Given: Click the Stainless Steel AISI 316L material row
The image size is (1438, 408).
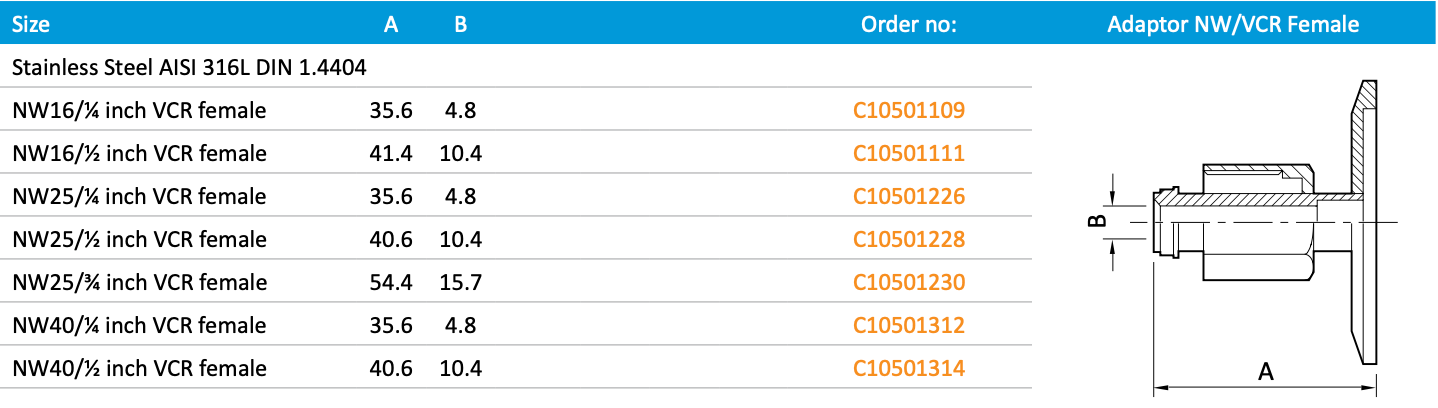Looking at the screenshot, I should 189,68.
